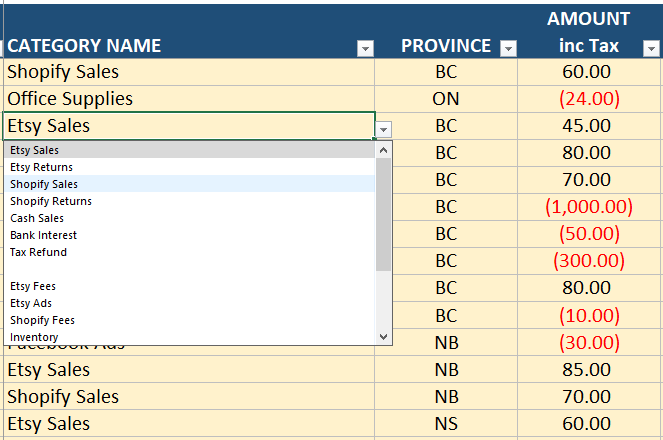Open the CATEGORY NAME column filter dropdown

[x=365, y=48]
